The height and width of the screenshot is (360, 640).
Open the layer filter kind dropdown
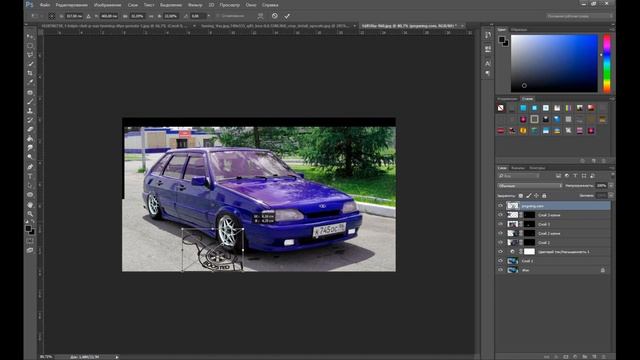point(519,176)
